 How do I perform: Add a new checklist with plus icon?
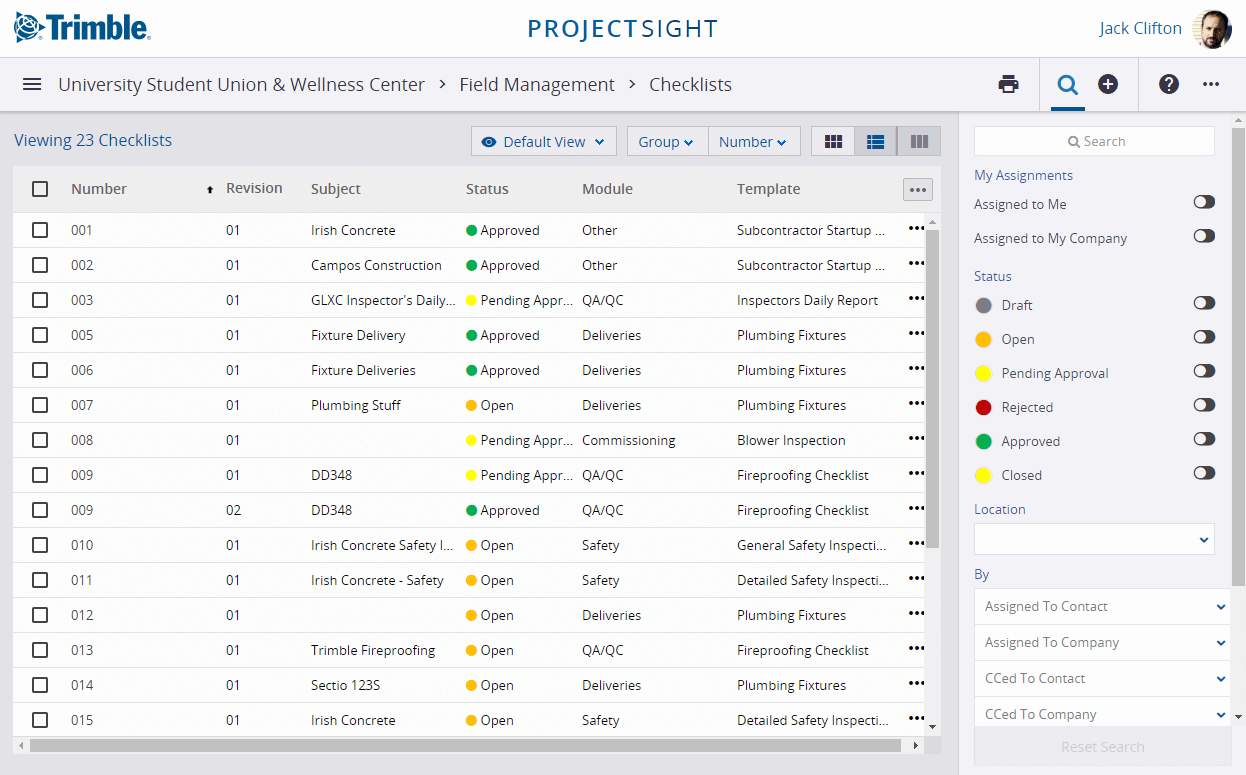pyautogui.click(x=1108, y=84)
